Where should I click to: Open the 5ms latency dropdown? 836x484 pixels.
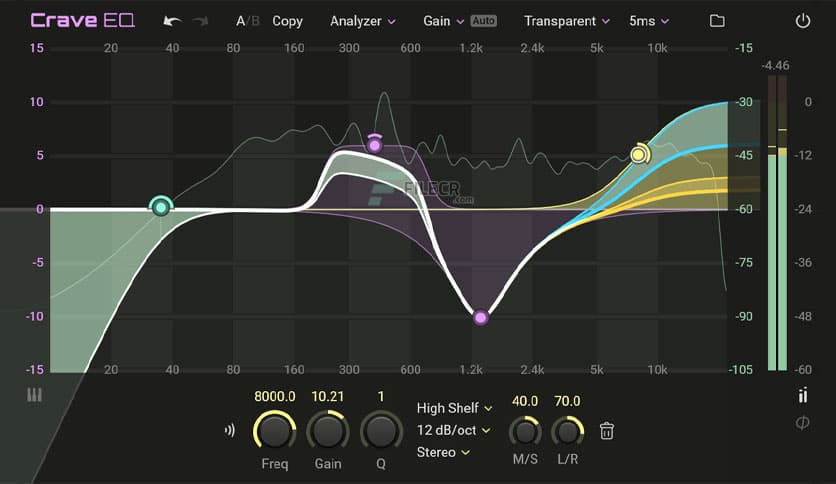click(649, 21)
